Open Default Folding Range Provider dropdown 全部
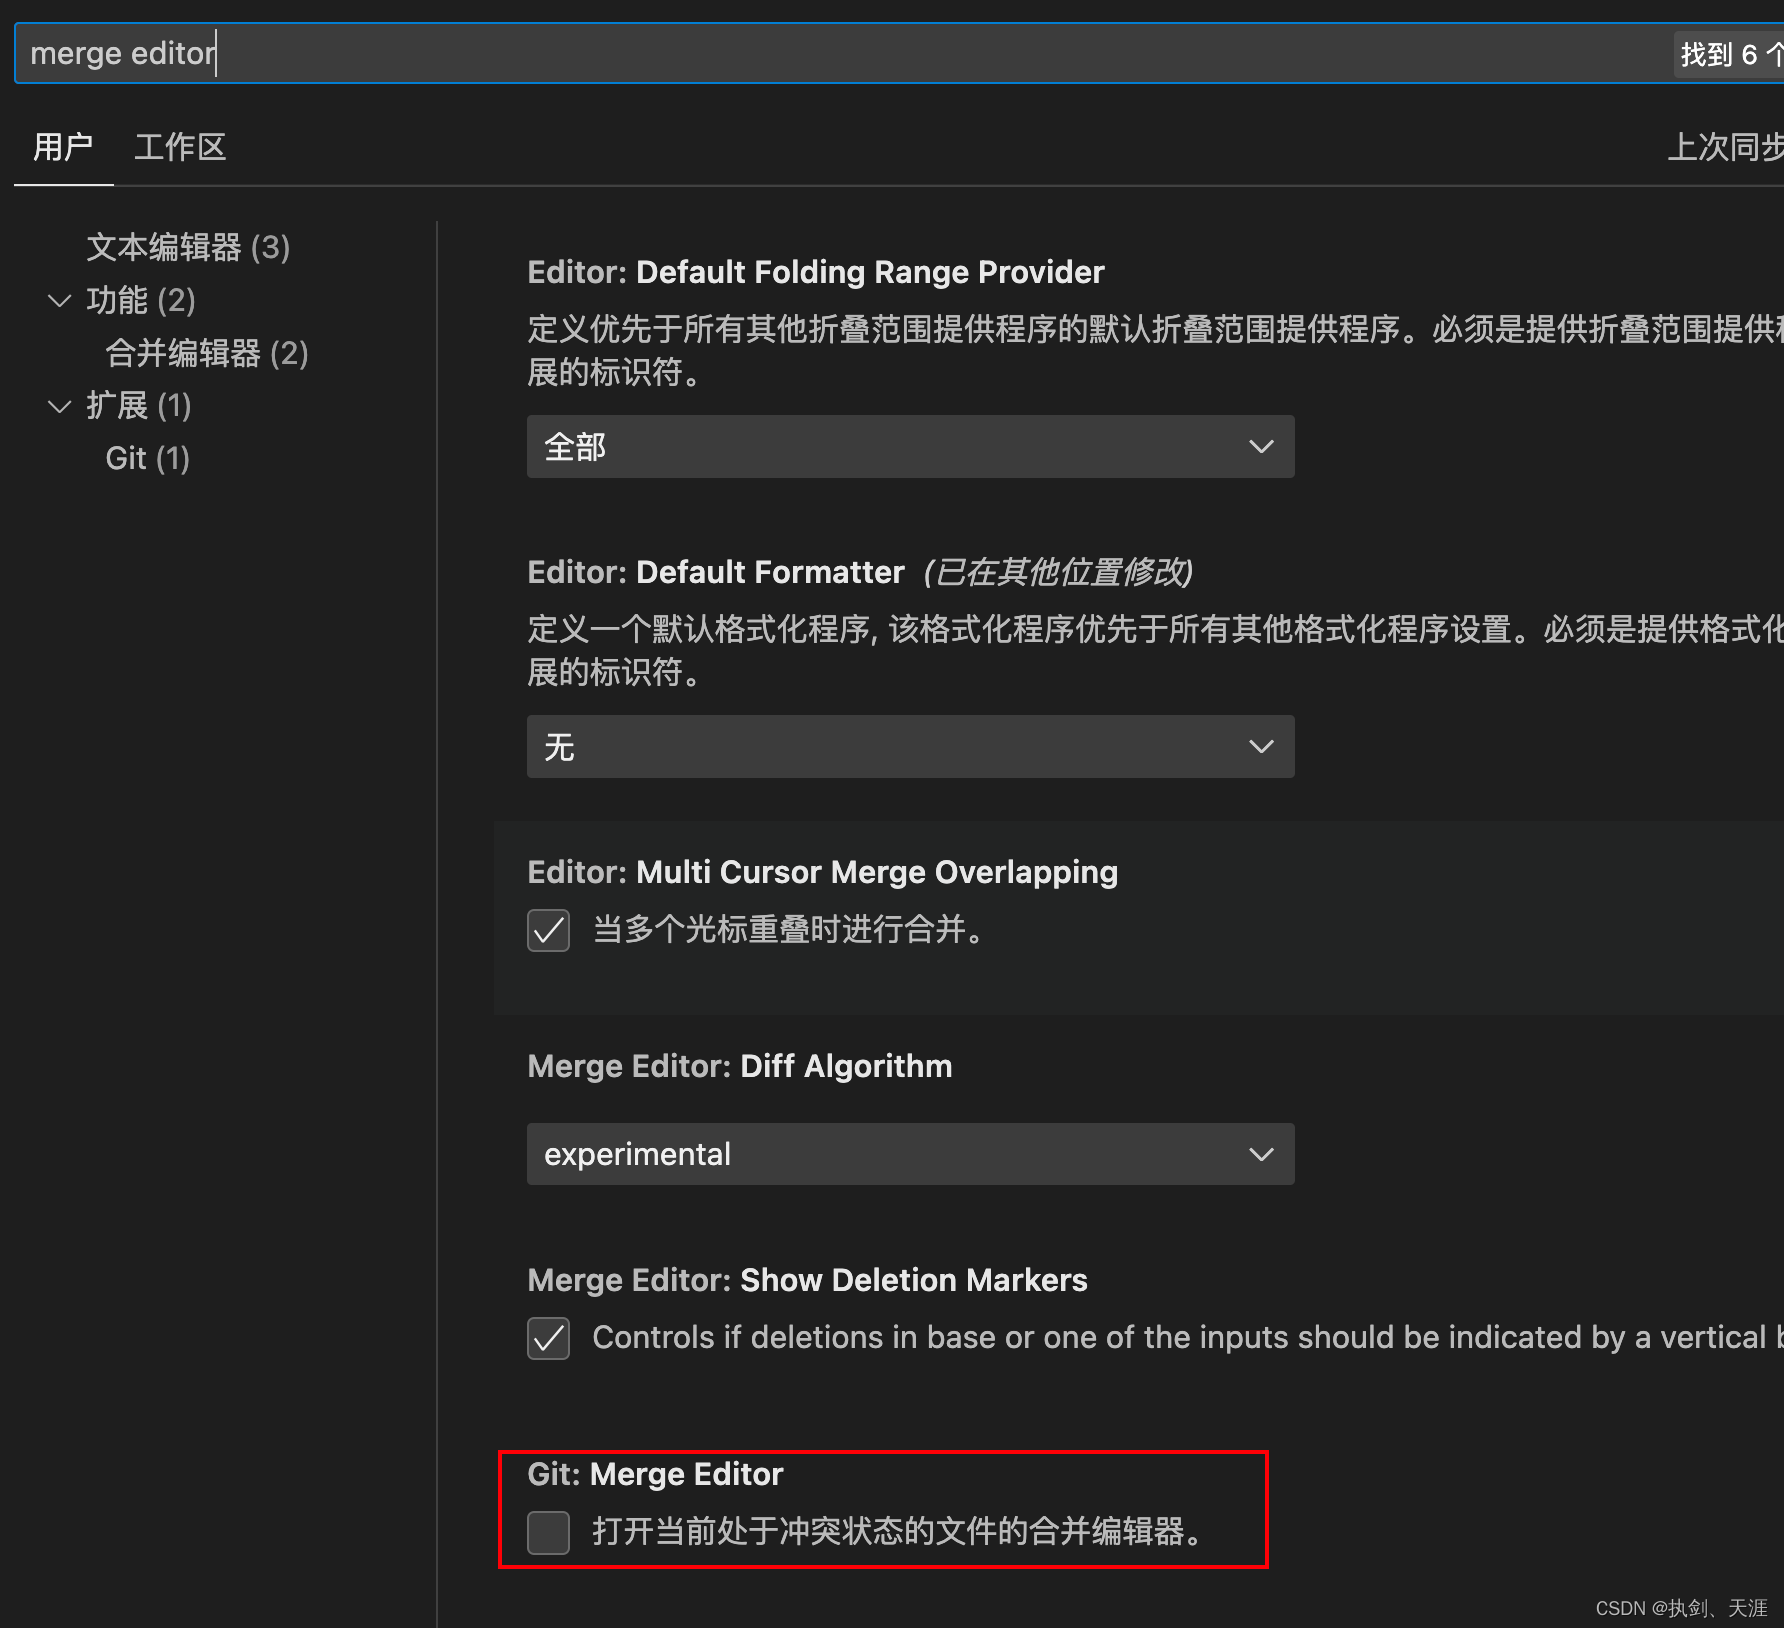This screenshot has width=1784, height=1628. (x=910, y=446)
